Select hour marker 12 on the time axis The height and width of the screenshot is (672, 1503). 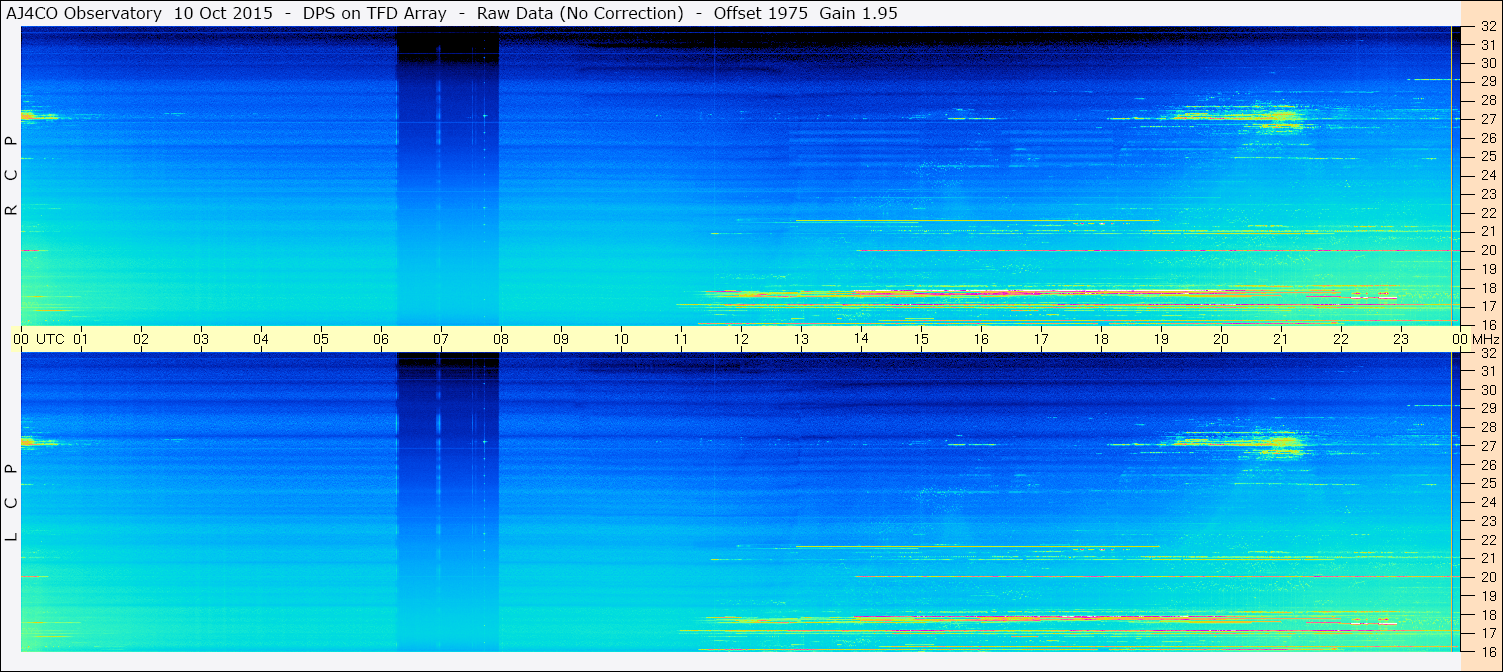741,339
